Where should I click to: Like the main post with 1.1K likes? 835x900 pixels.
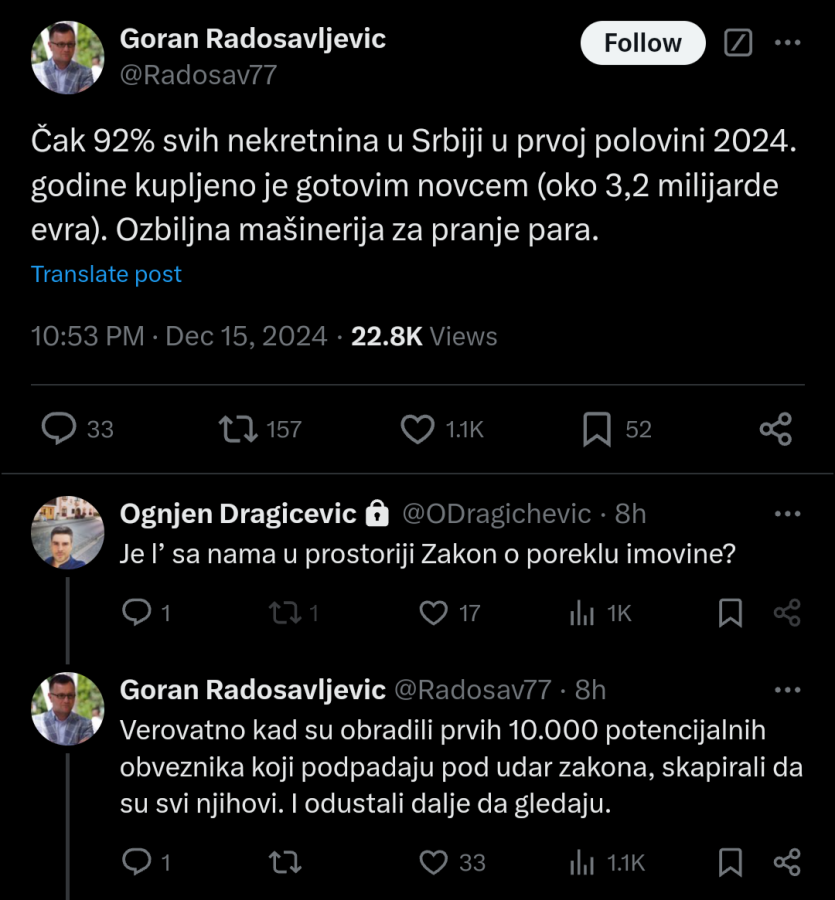417,429
